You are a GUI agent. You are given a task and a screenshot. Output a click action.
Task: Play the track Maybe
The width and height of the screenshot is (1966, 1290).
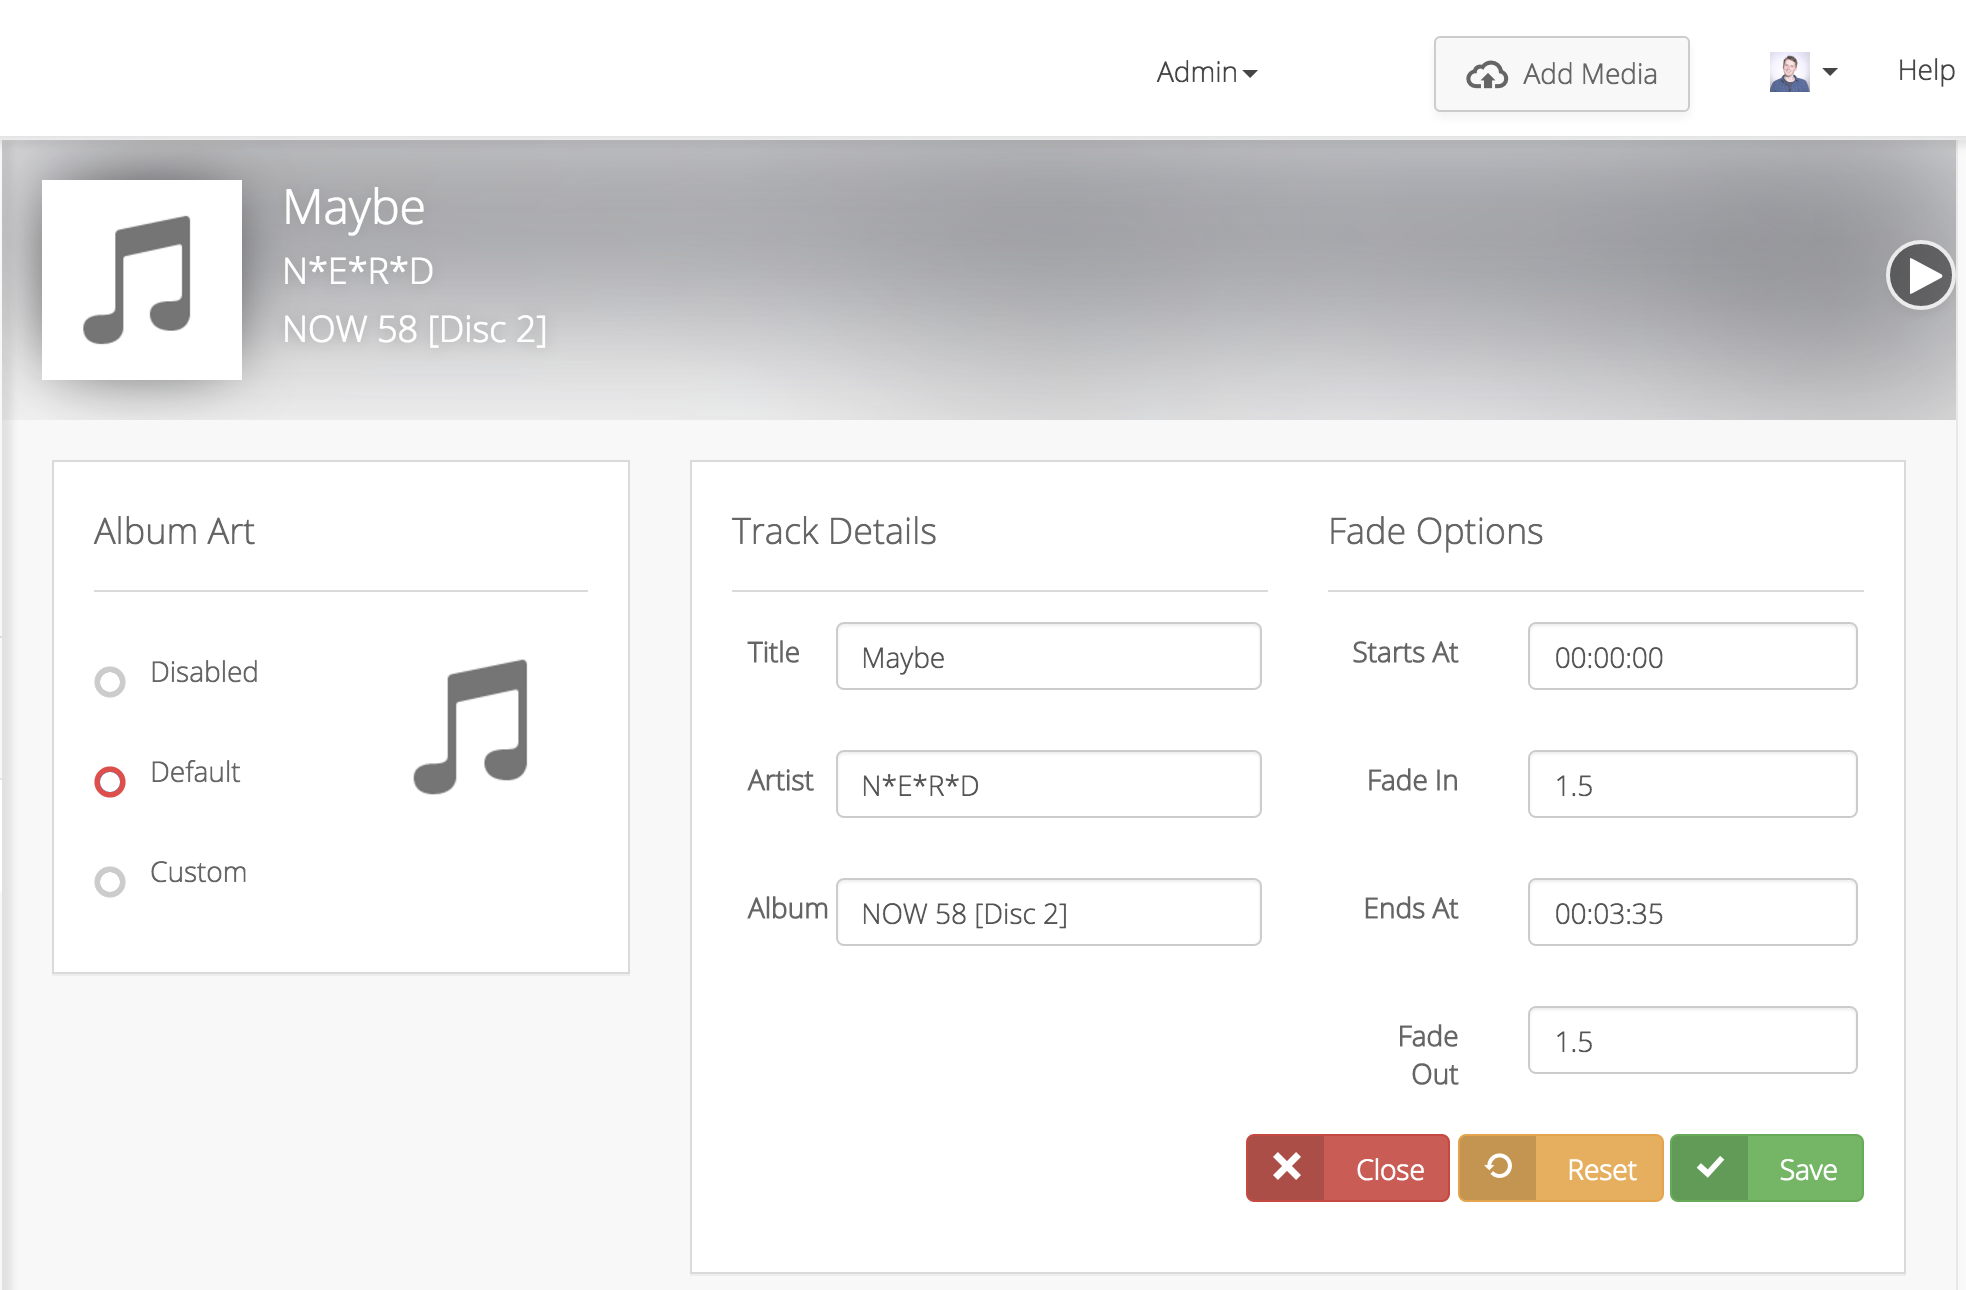[x=1920, y=275]
